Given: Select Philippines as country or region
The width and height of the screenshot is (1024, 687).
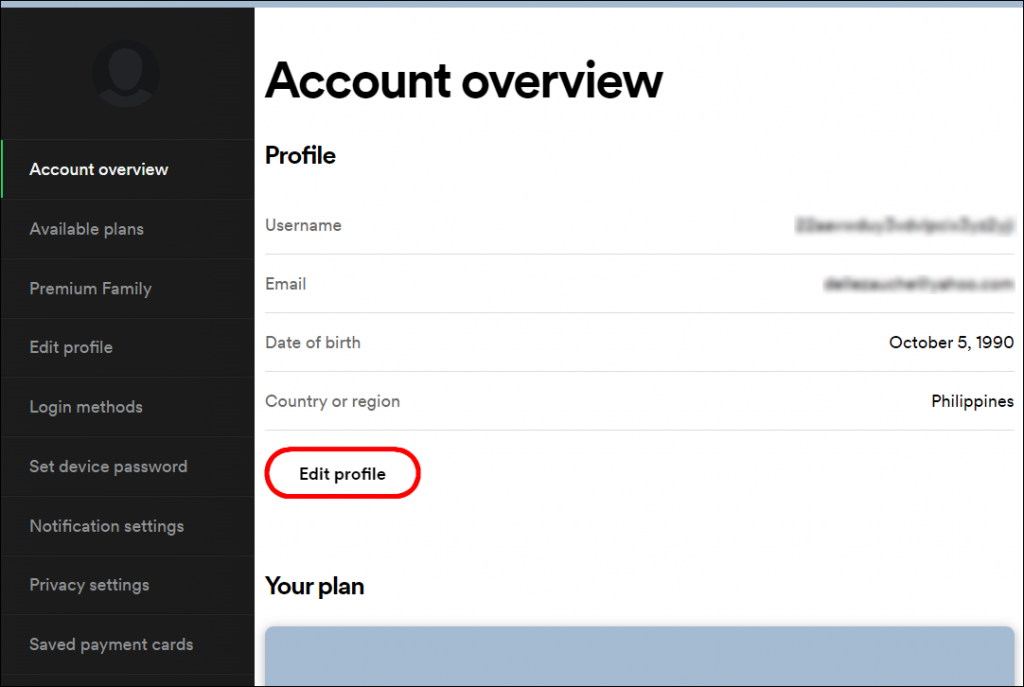Looking at the screenshot, I should [972, 401].
